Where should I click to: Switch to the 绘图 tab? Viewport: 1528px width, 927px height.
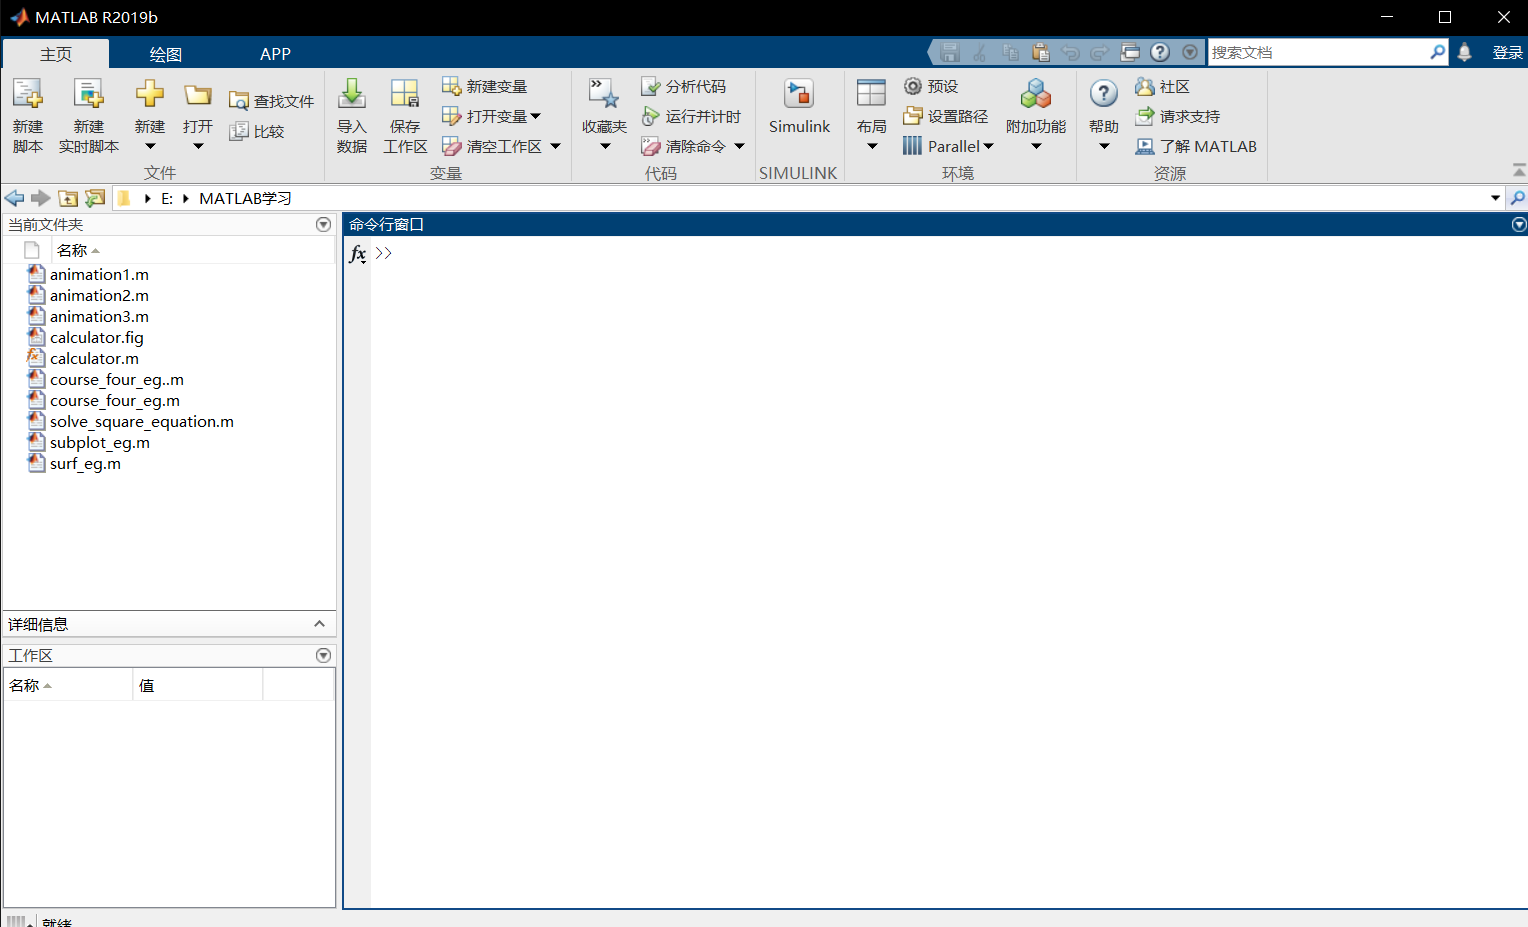(x=166, y=54)
